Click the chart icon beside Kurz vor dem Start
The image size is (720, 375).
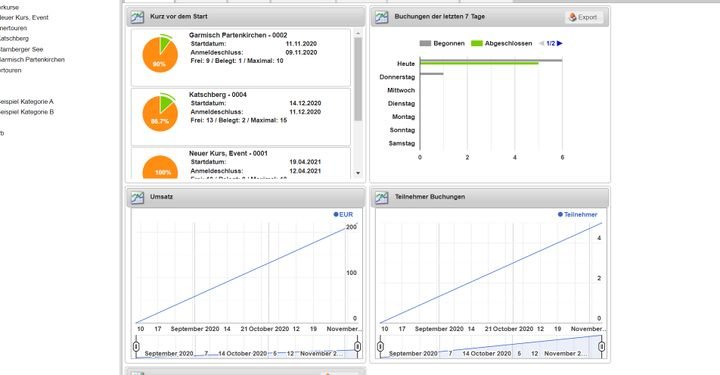(137, 17)
